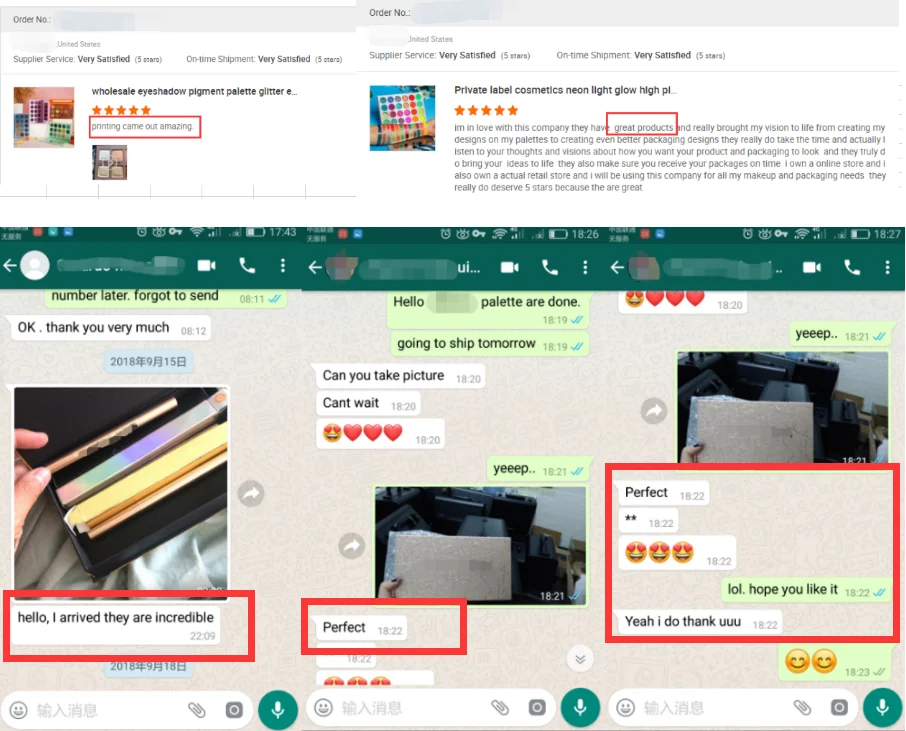Image resolution: width=906 pixels, height=731 pixels.
Task: Open eyeshadow pigment palette product thumbnail
Action: 44,117
